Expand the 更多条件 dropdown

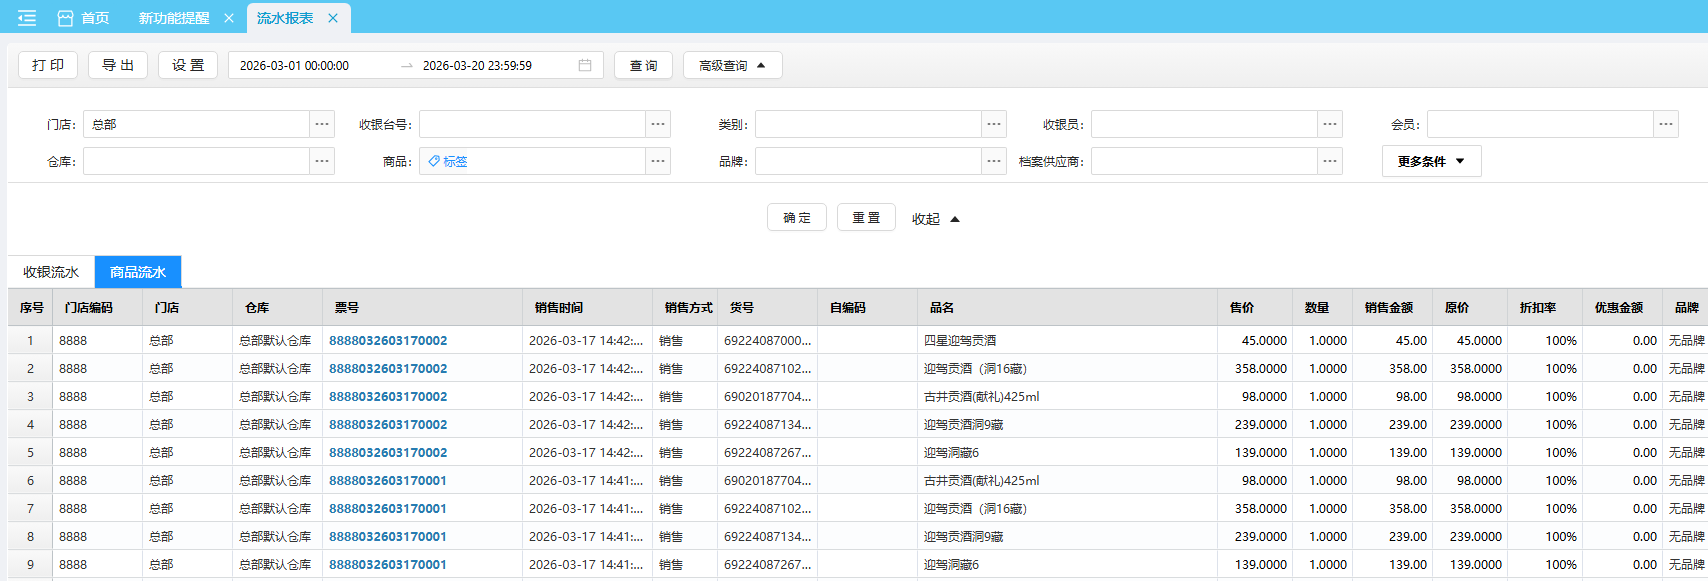tap(1431, 161)
